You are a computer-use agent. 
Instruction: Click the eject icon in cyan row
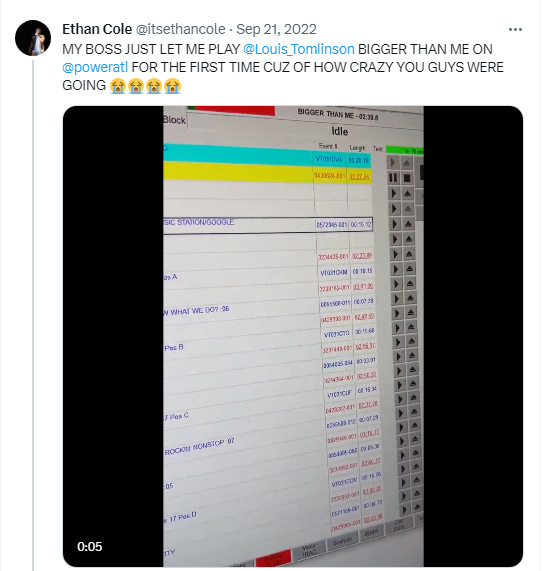coord(406,163)
